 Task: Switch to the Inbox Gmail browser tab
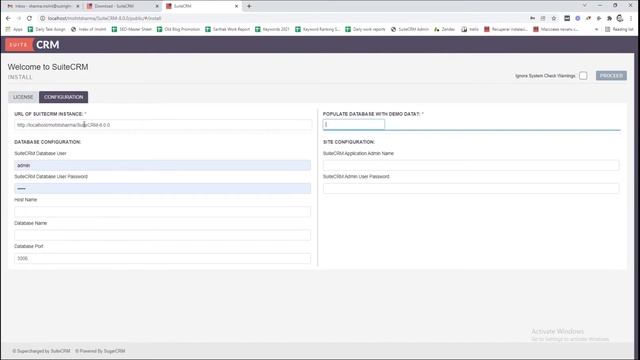coord(42,6)
